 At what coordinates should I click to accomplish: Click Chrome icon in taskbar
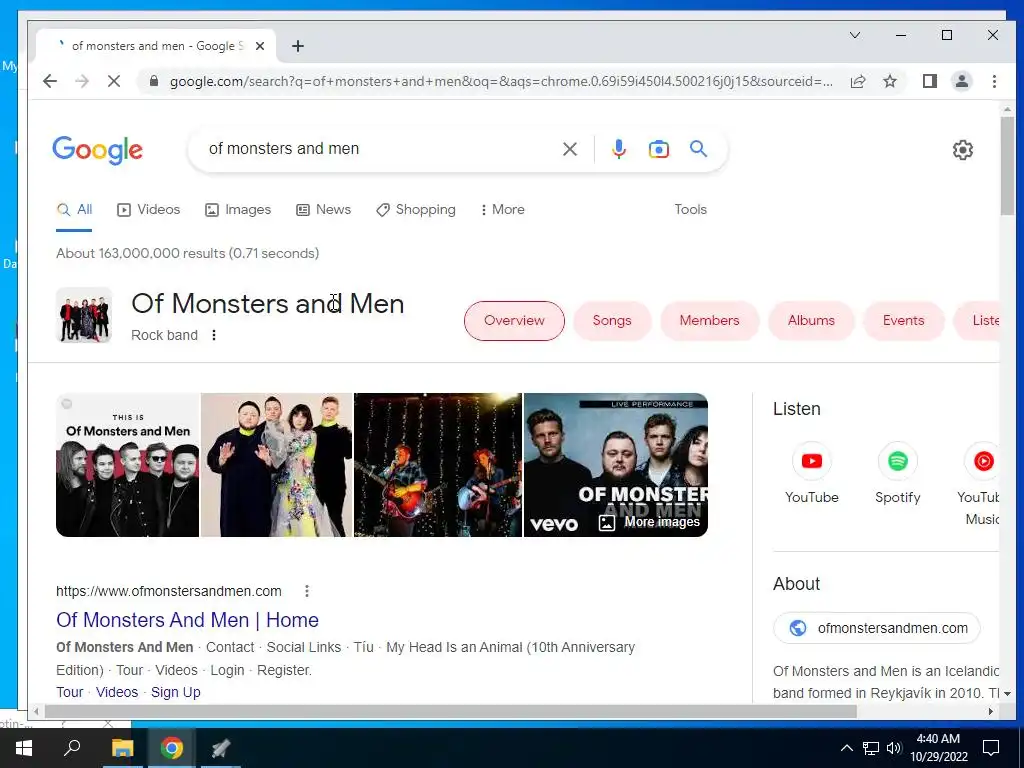click(x=172, y=748)
